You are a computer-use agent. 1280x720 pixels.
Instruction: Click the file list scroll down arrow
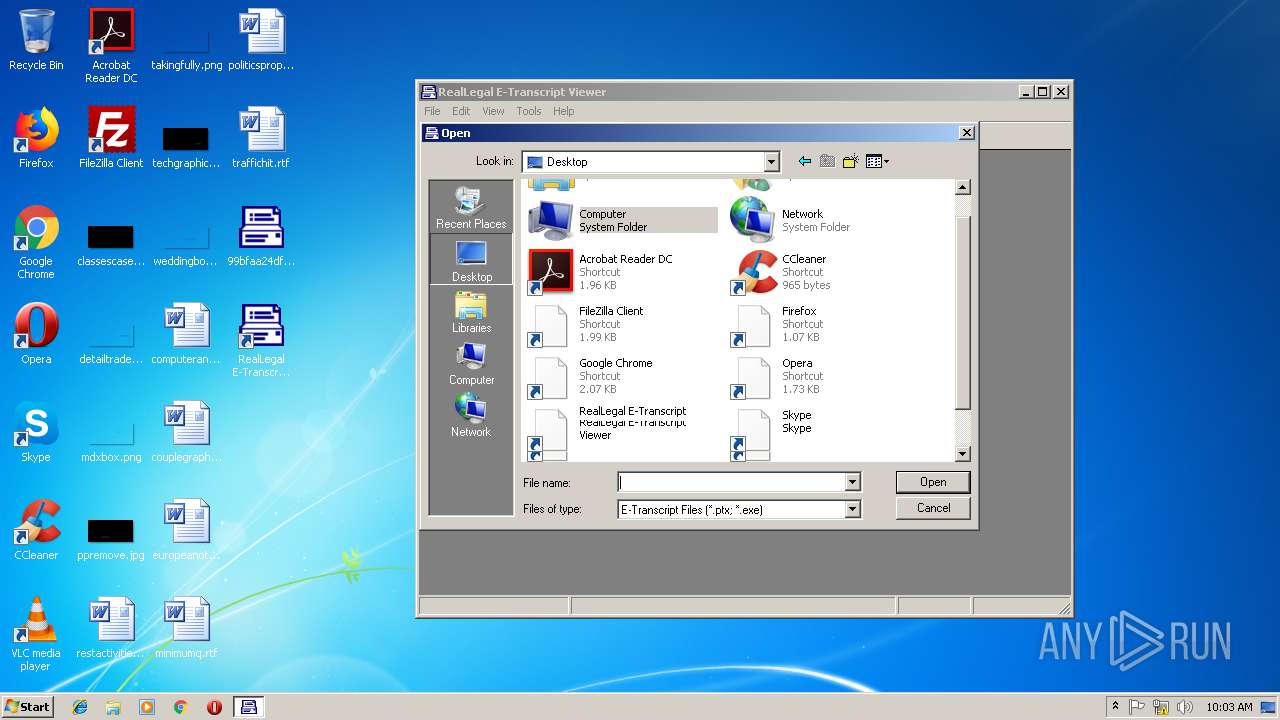coord(962,454)
